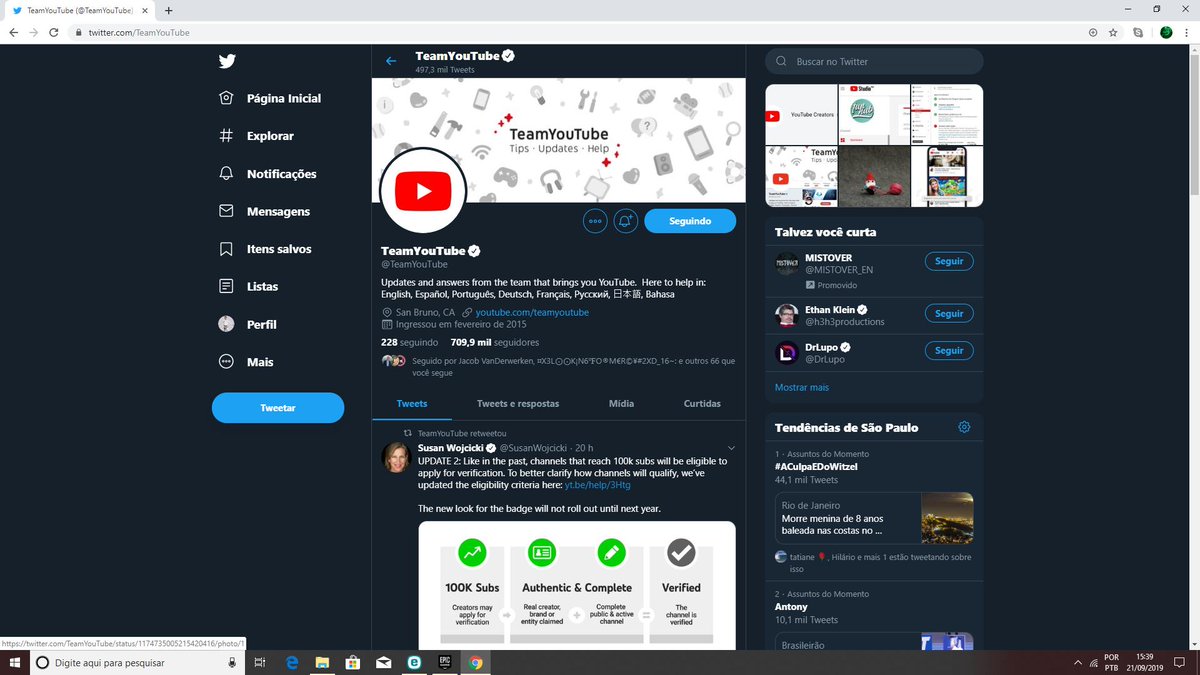Follow Ethan Klein with Seguir button
Image resolution: width=1200 pixels, height=675 pixels.
coord(949,313)
